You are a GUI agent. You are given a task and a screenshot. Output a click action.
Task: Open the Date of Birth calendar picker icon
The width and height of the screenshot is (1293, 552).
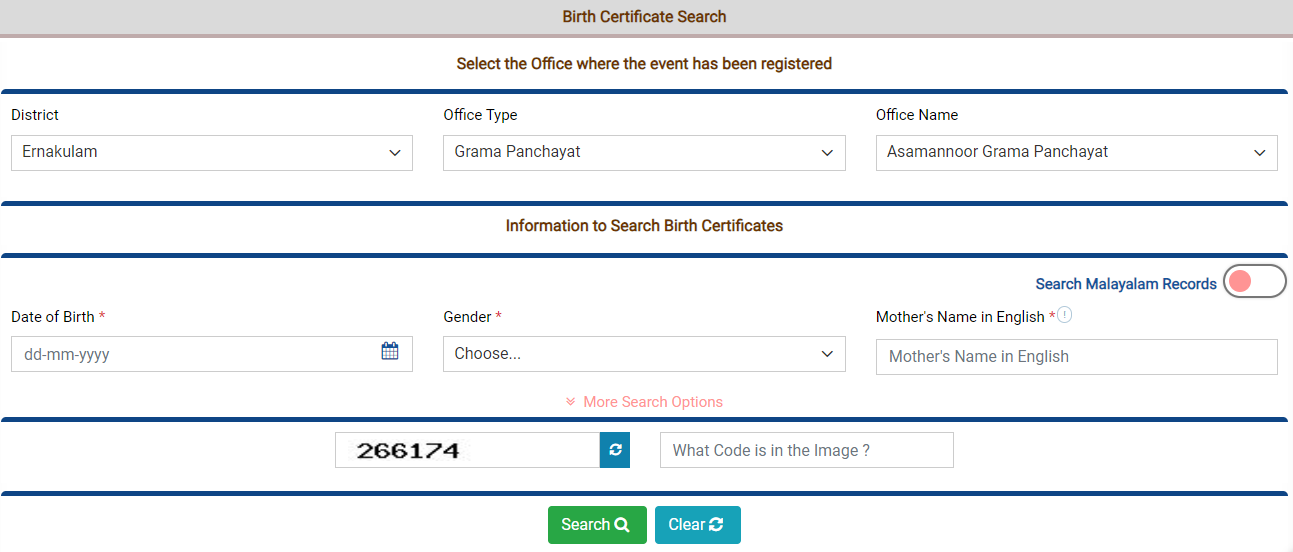(x=390, y=351)
